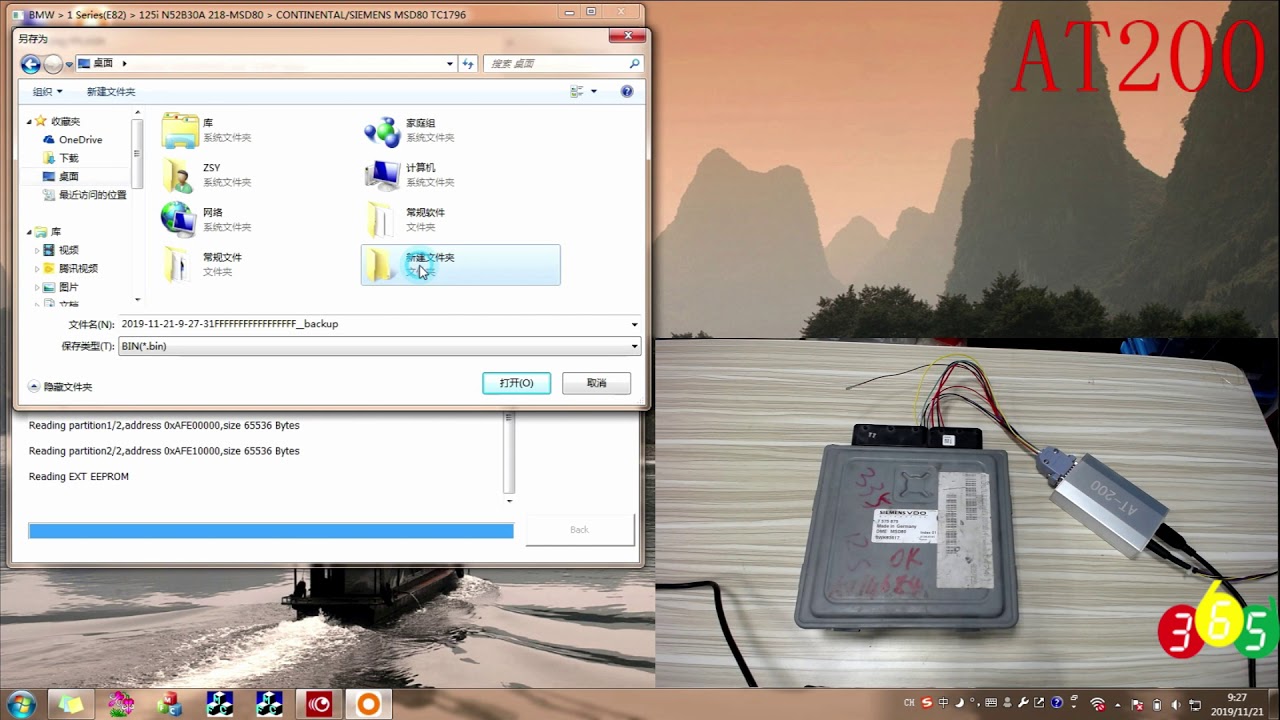
Task: Open the colorful cubes app on taskbar
Action: (x=170, y=704)
